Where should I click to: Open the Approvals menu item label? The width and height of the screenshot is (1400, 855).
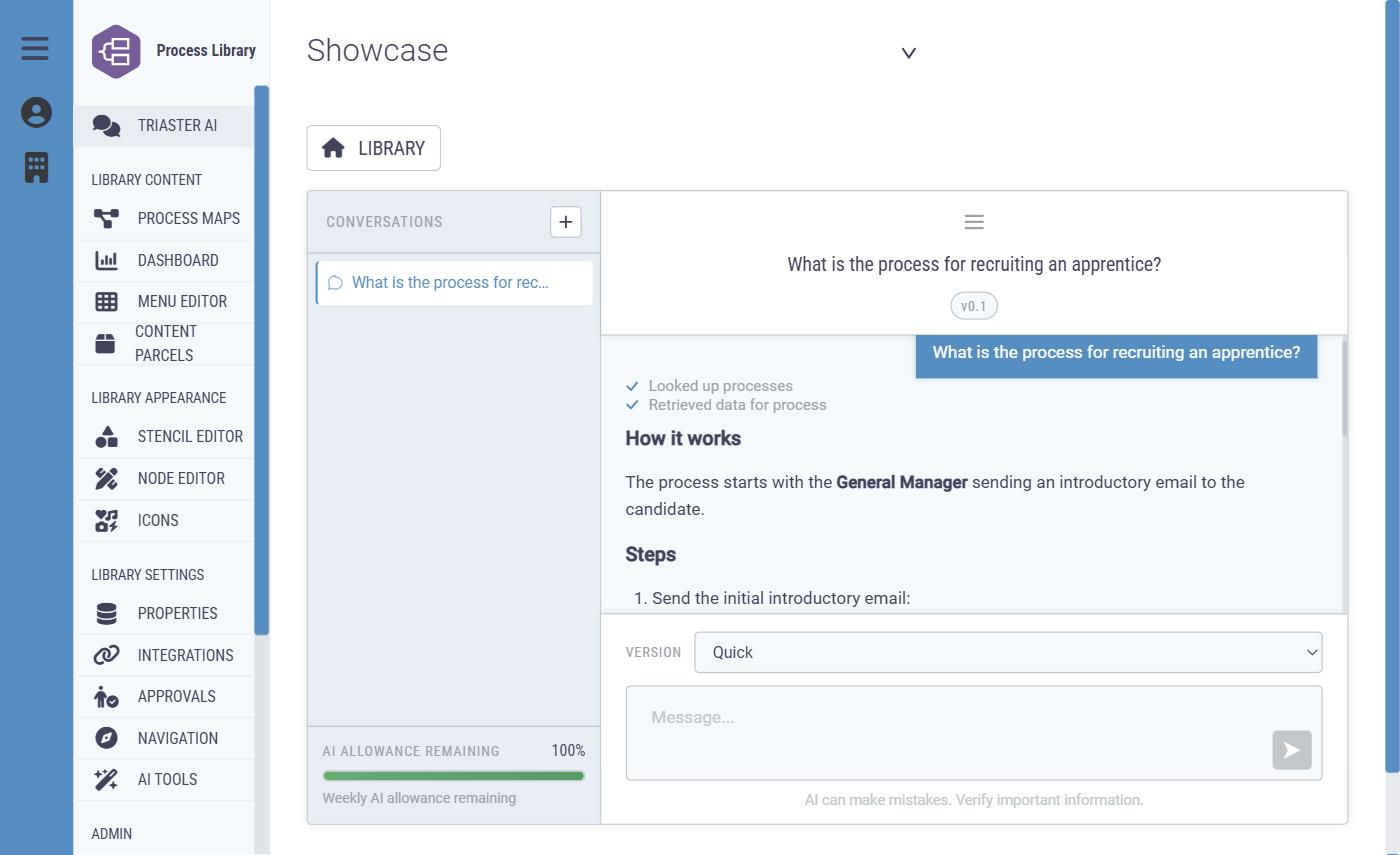(177, 696)
